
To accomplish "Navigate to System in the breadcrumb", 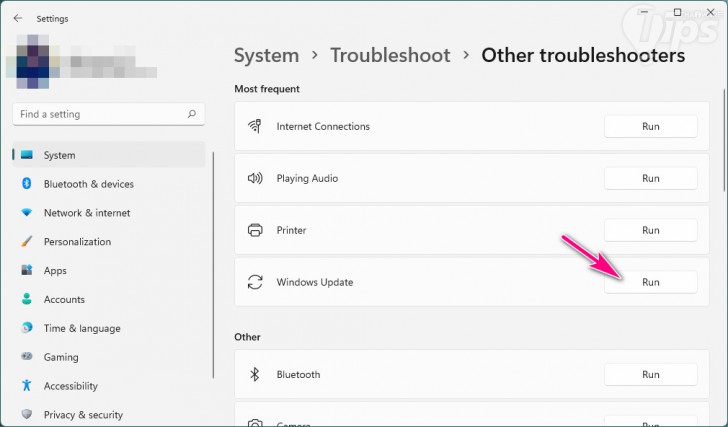I will click(266, 55).
